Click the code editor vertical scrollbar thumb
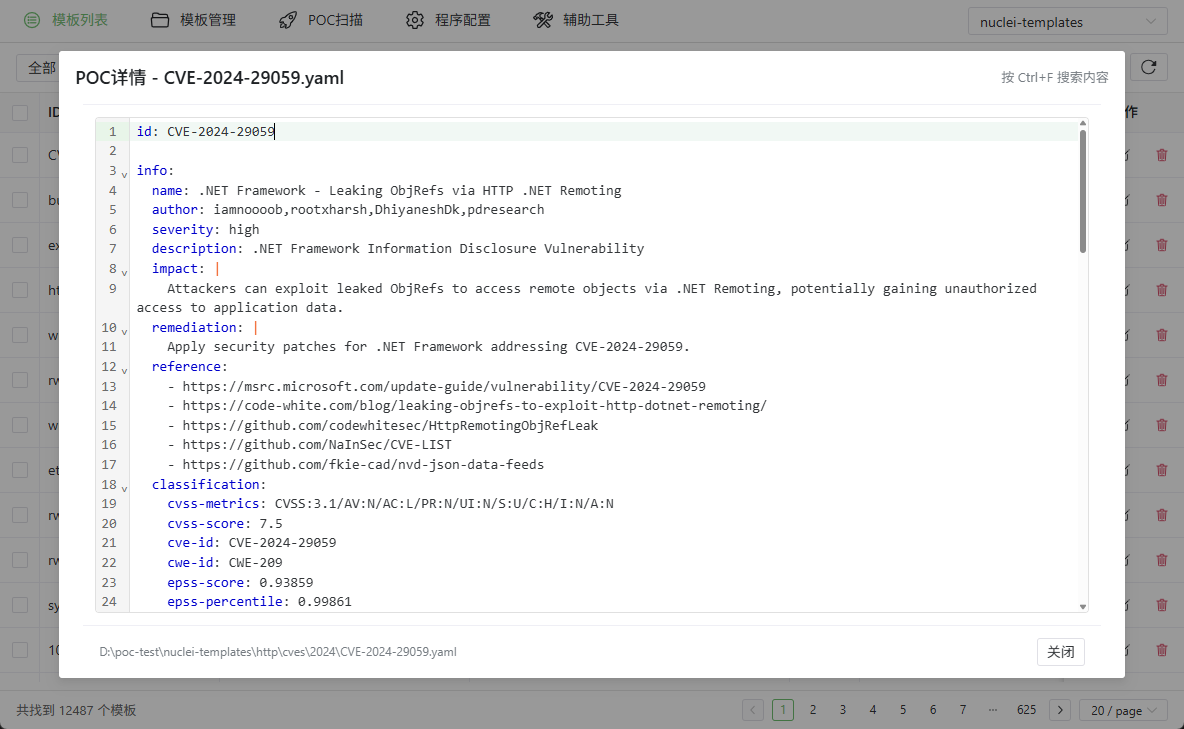Screen dimensions: 1184x729 [1082, 190]
